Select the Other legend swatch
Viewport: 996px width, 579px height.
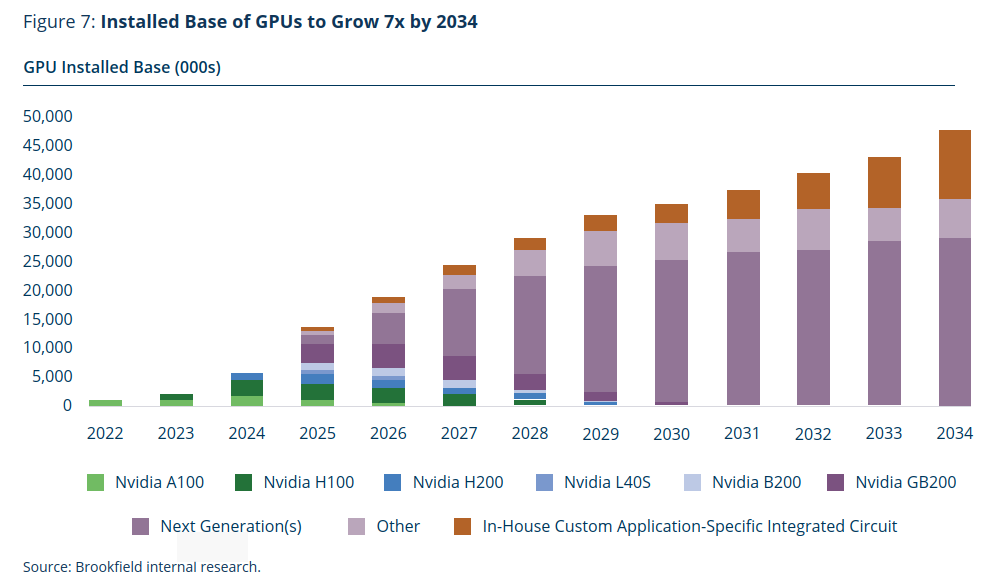click(357, 526)
